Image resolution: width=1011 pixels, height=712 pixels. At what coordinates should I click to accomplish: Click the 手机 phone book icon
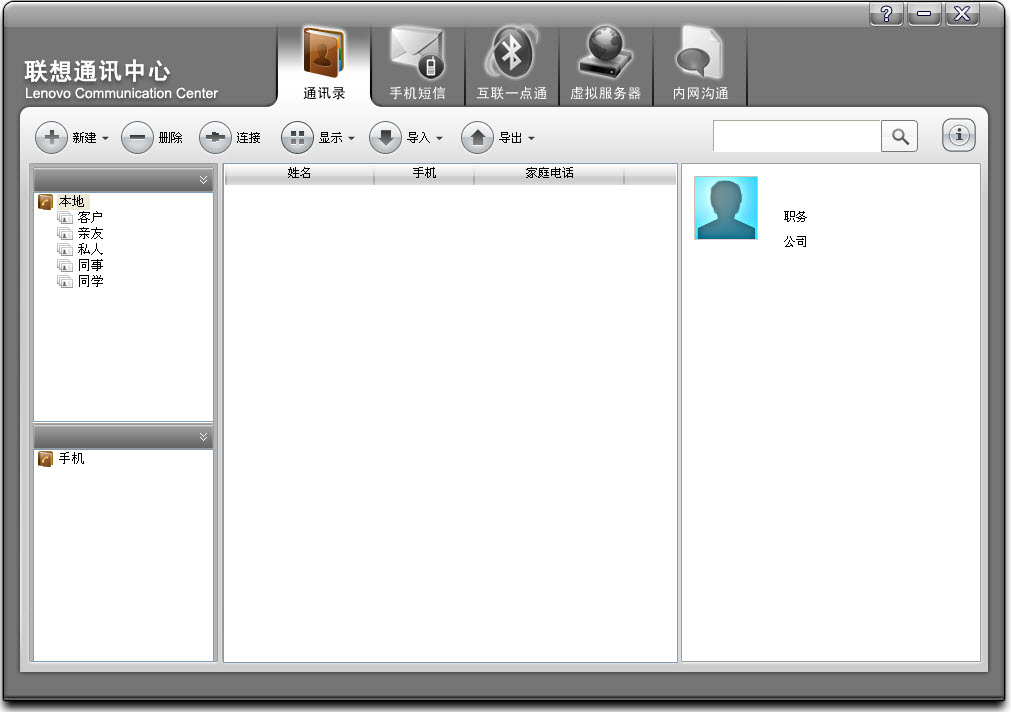45,459
